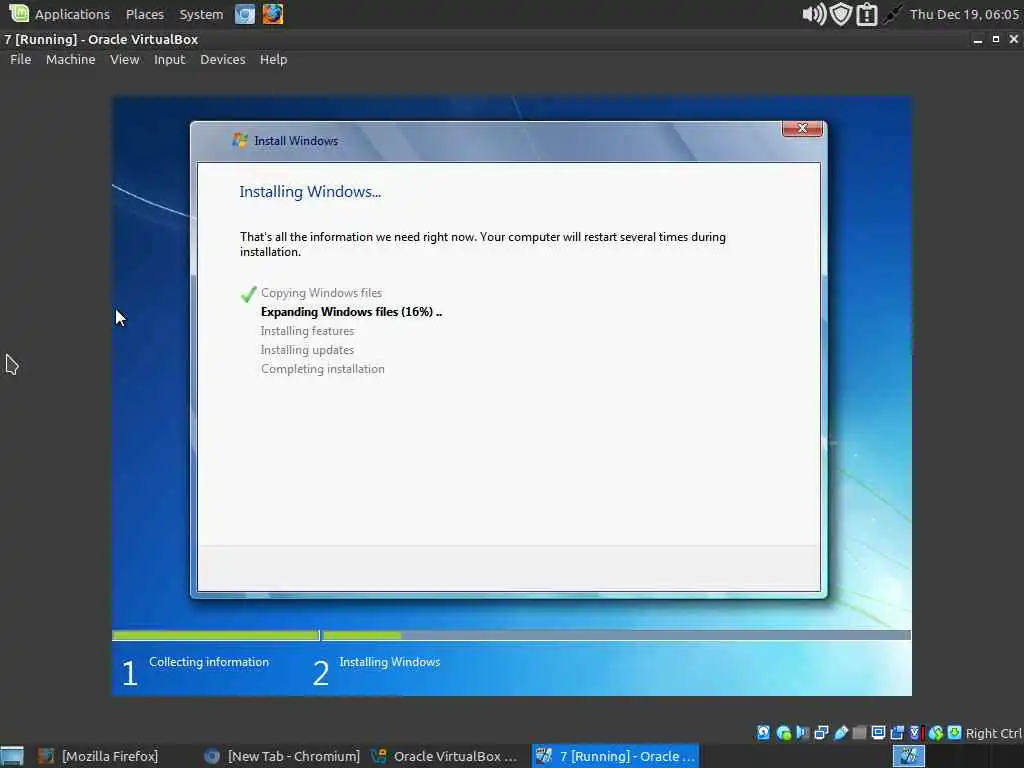Screen dimensions: 1024x768
Task: Click the '7 [Running] - Oracle' taskbar button
Action: coord(615,756)
